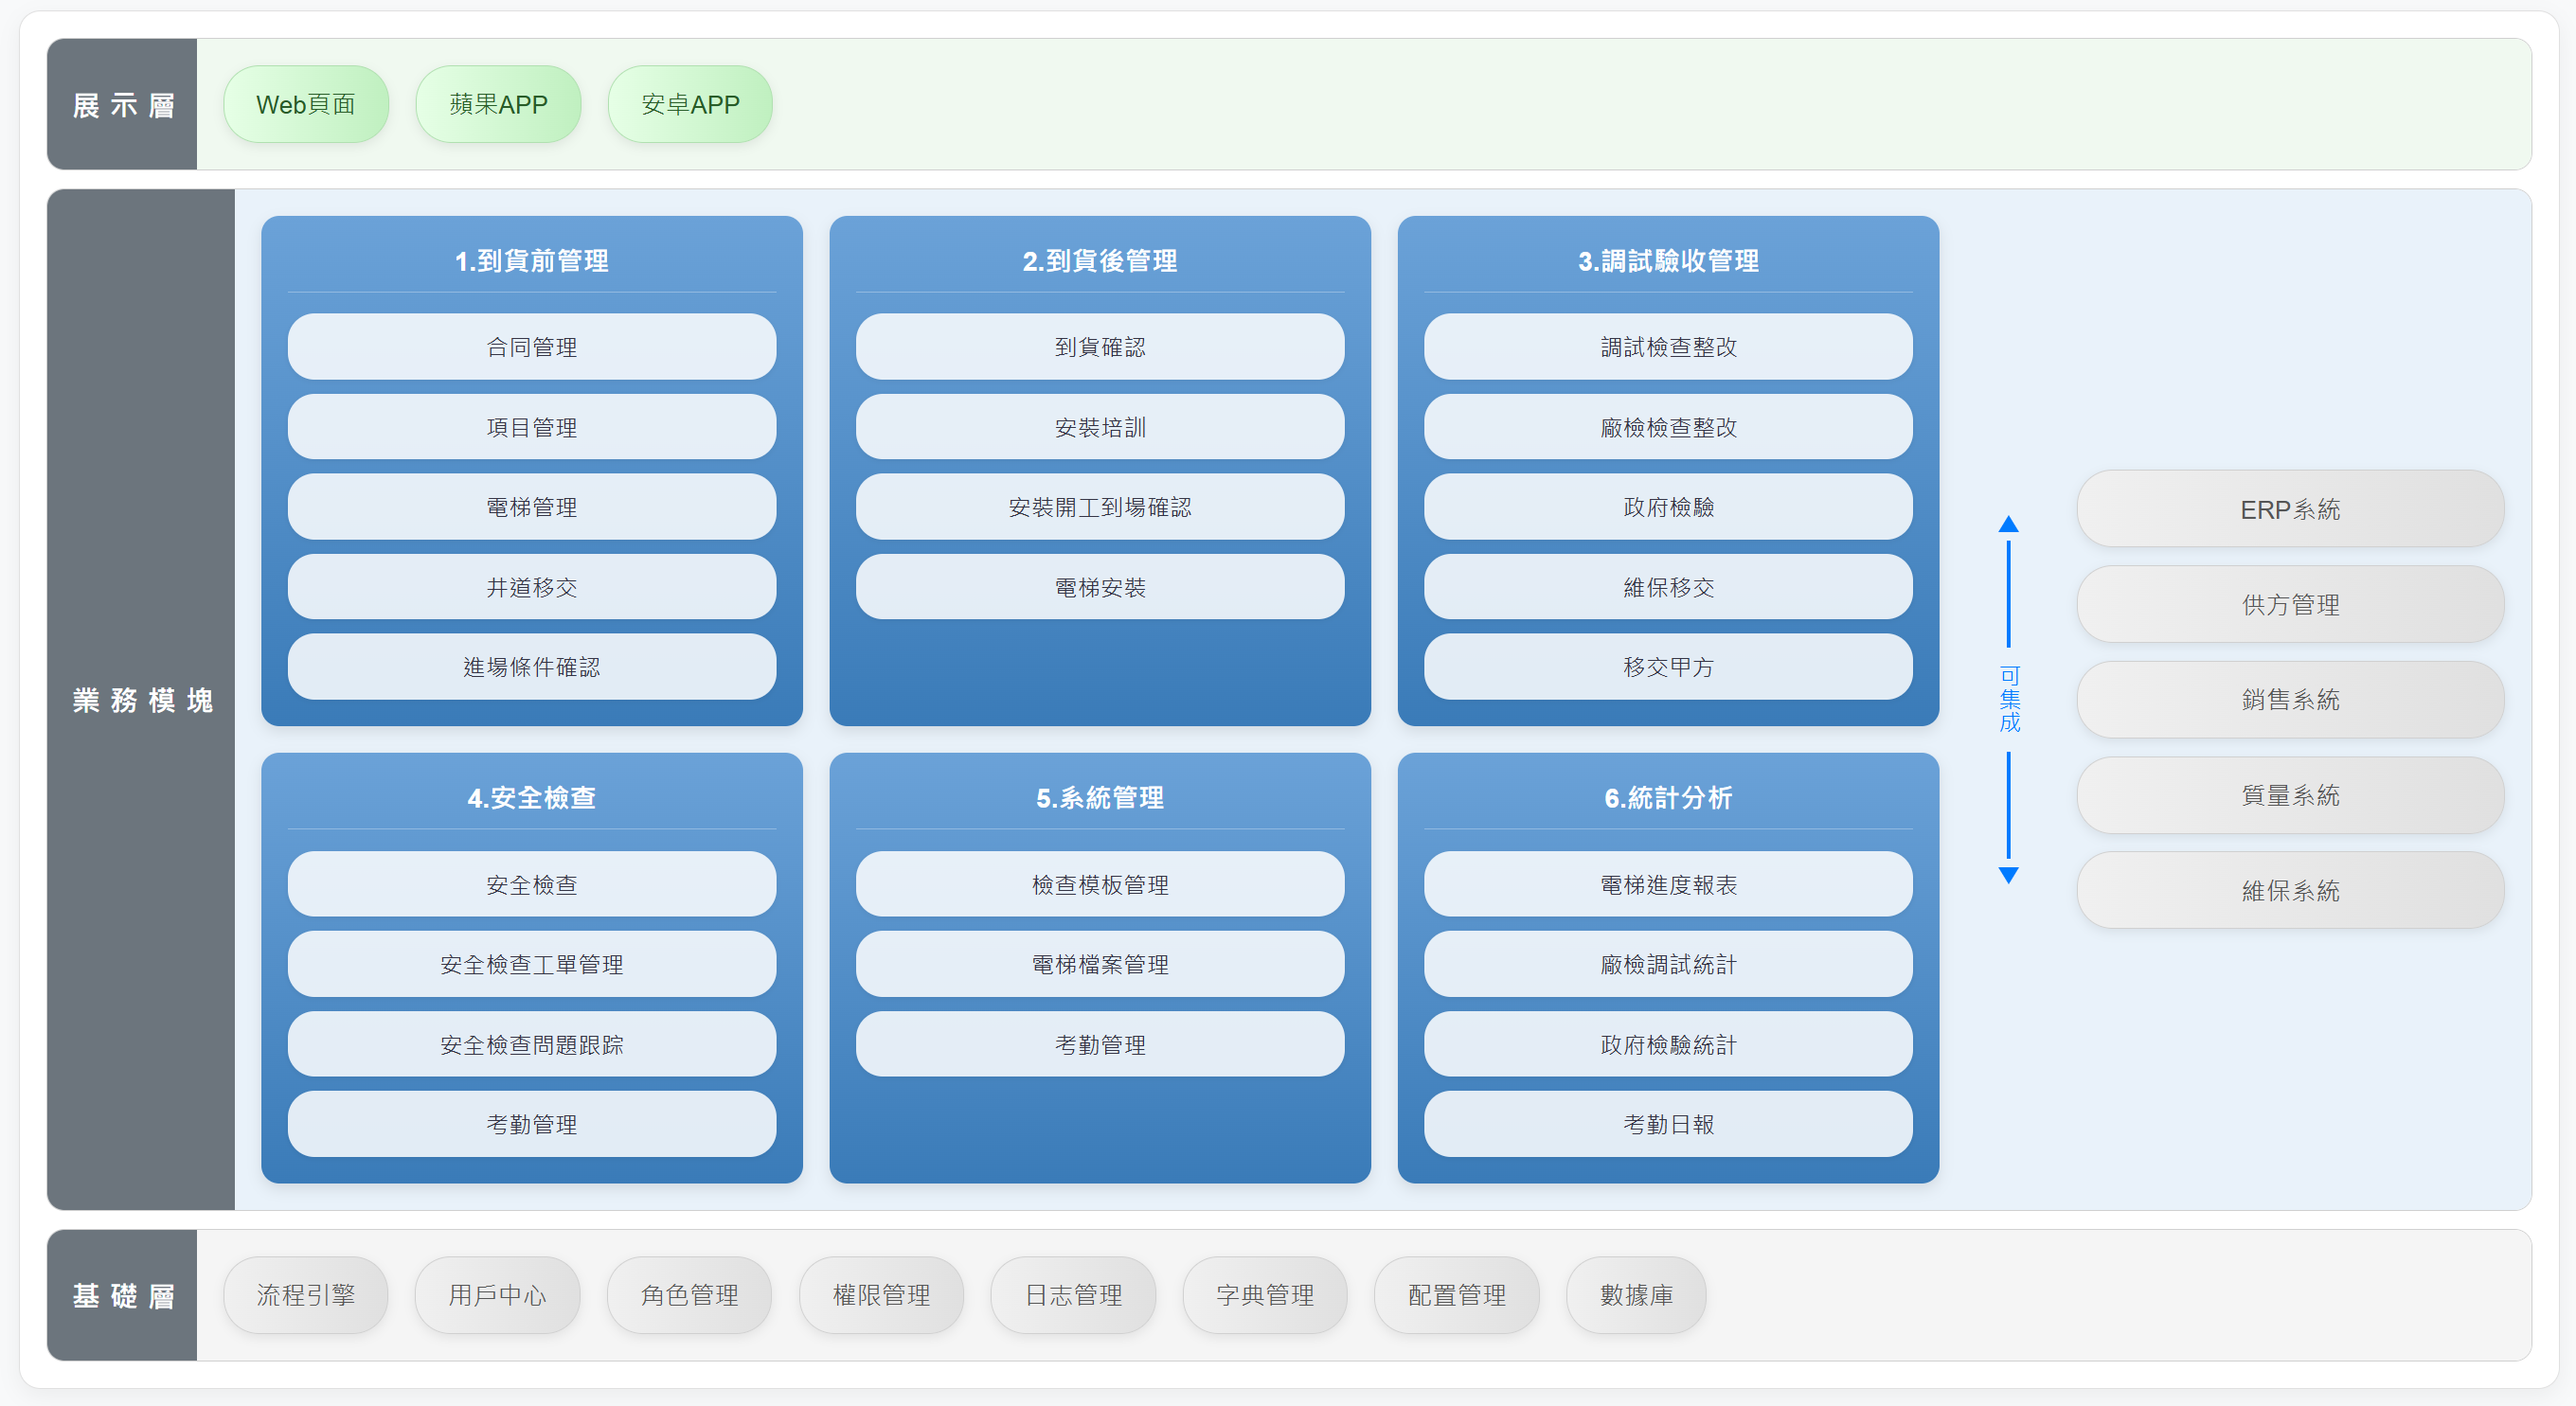Click 安全檢查問題跟踪 item

coord(531,1044)
